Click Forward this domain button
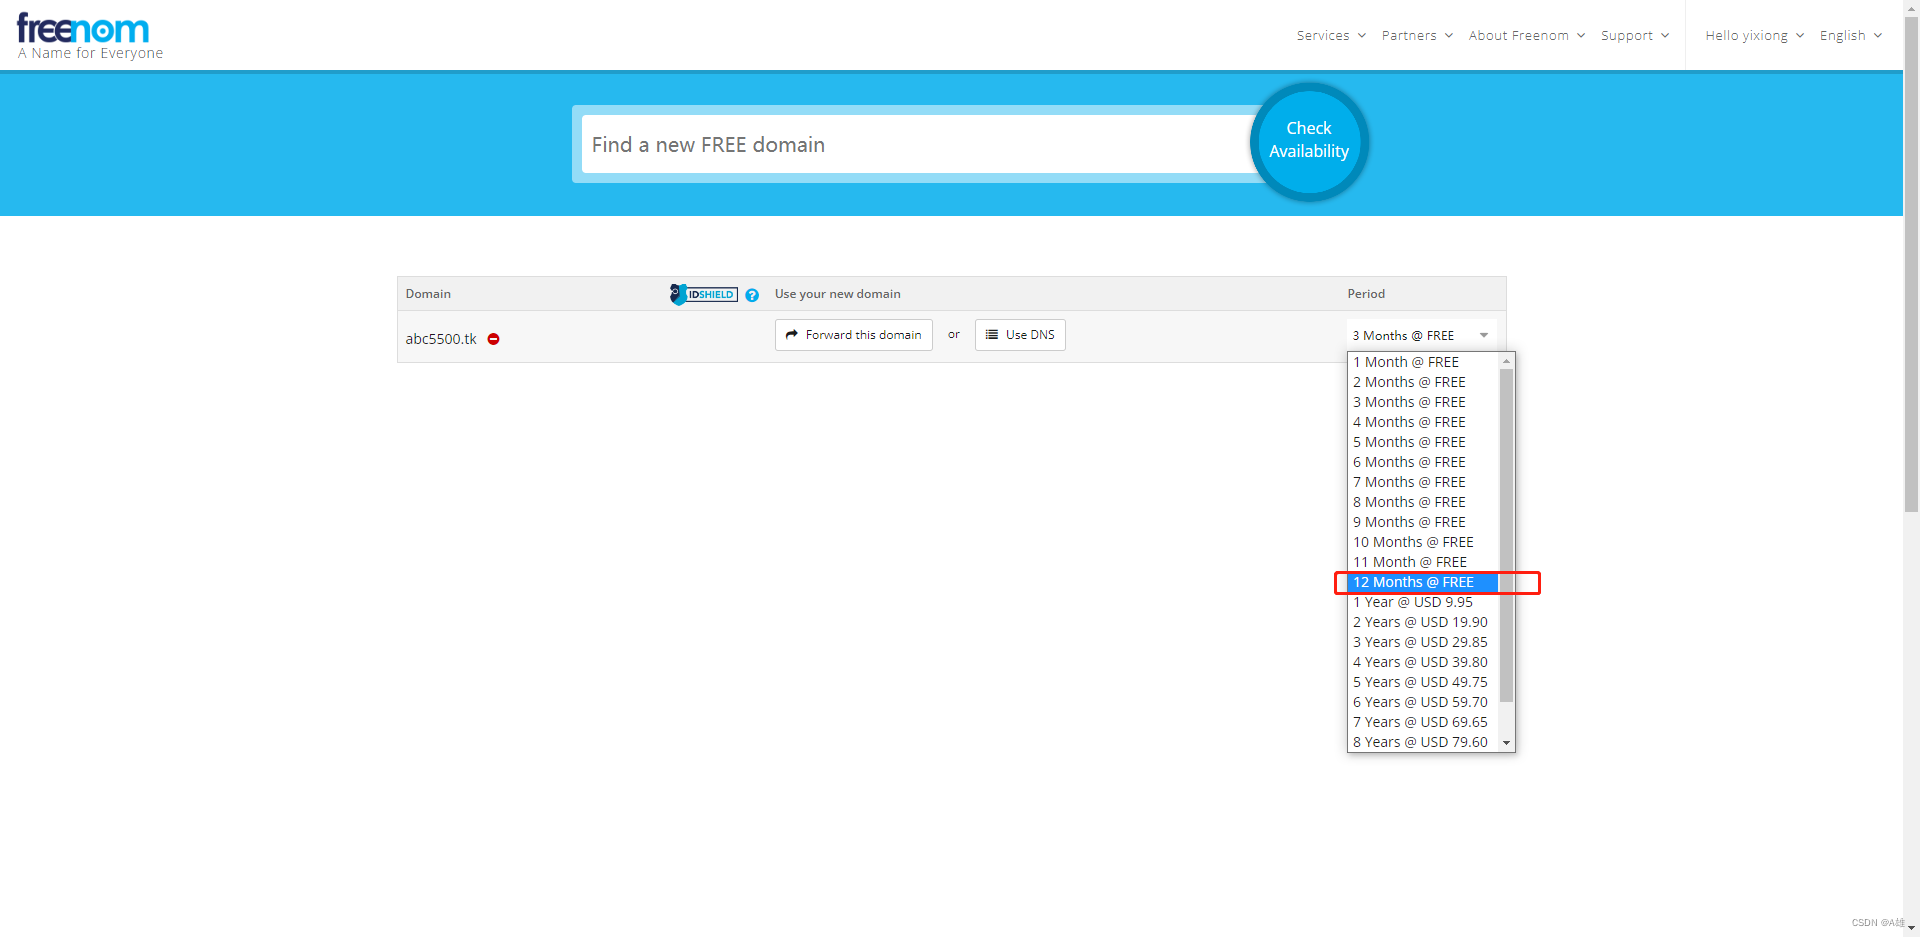Image resolution: width=1920 pixels, height=937 pixels. (x=854, y=335)
